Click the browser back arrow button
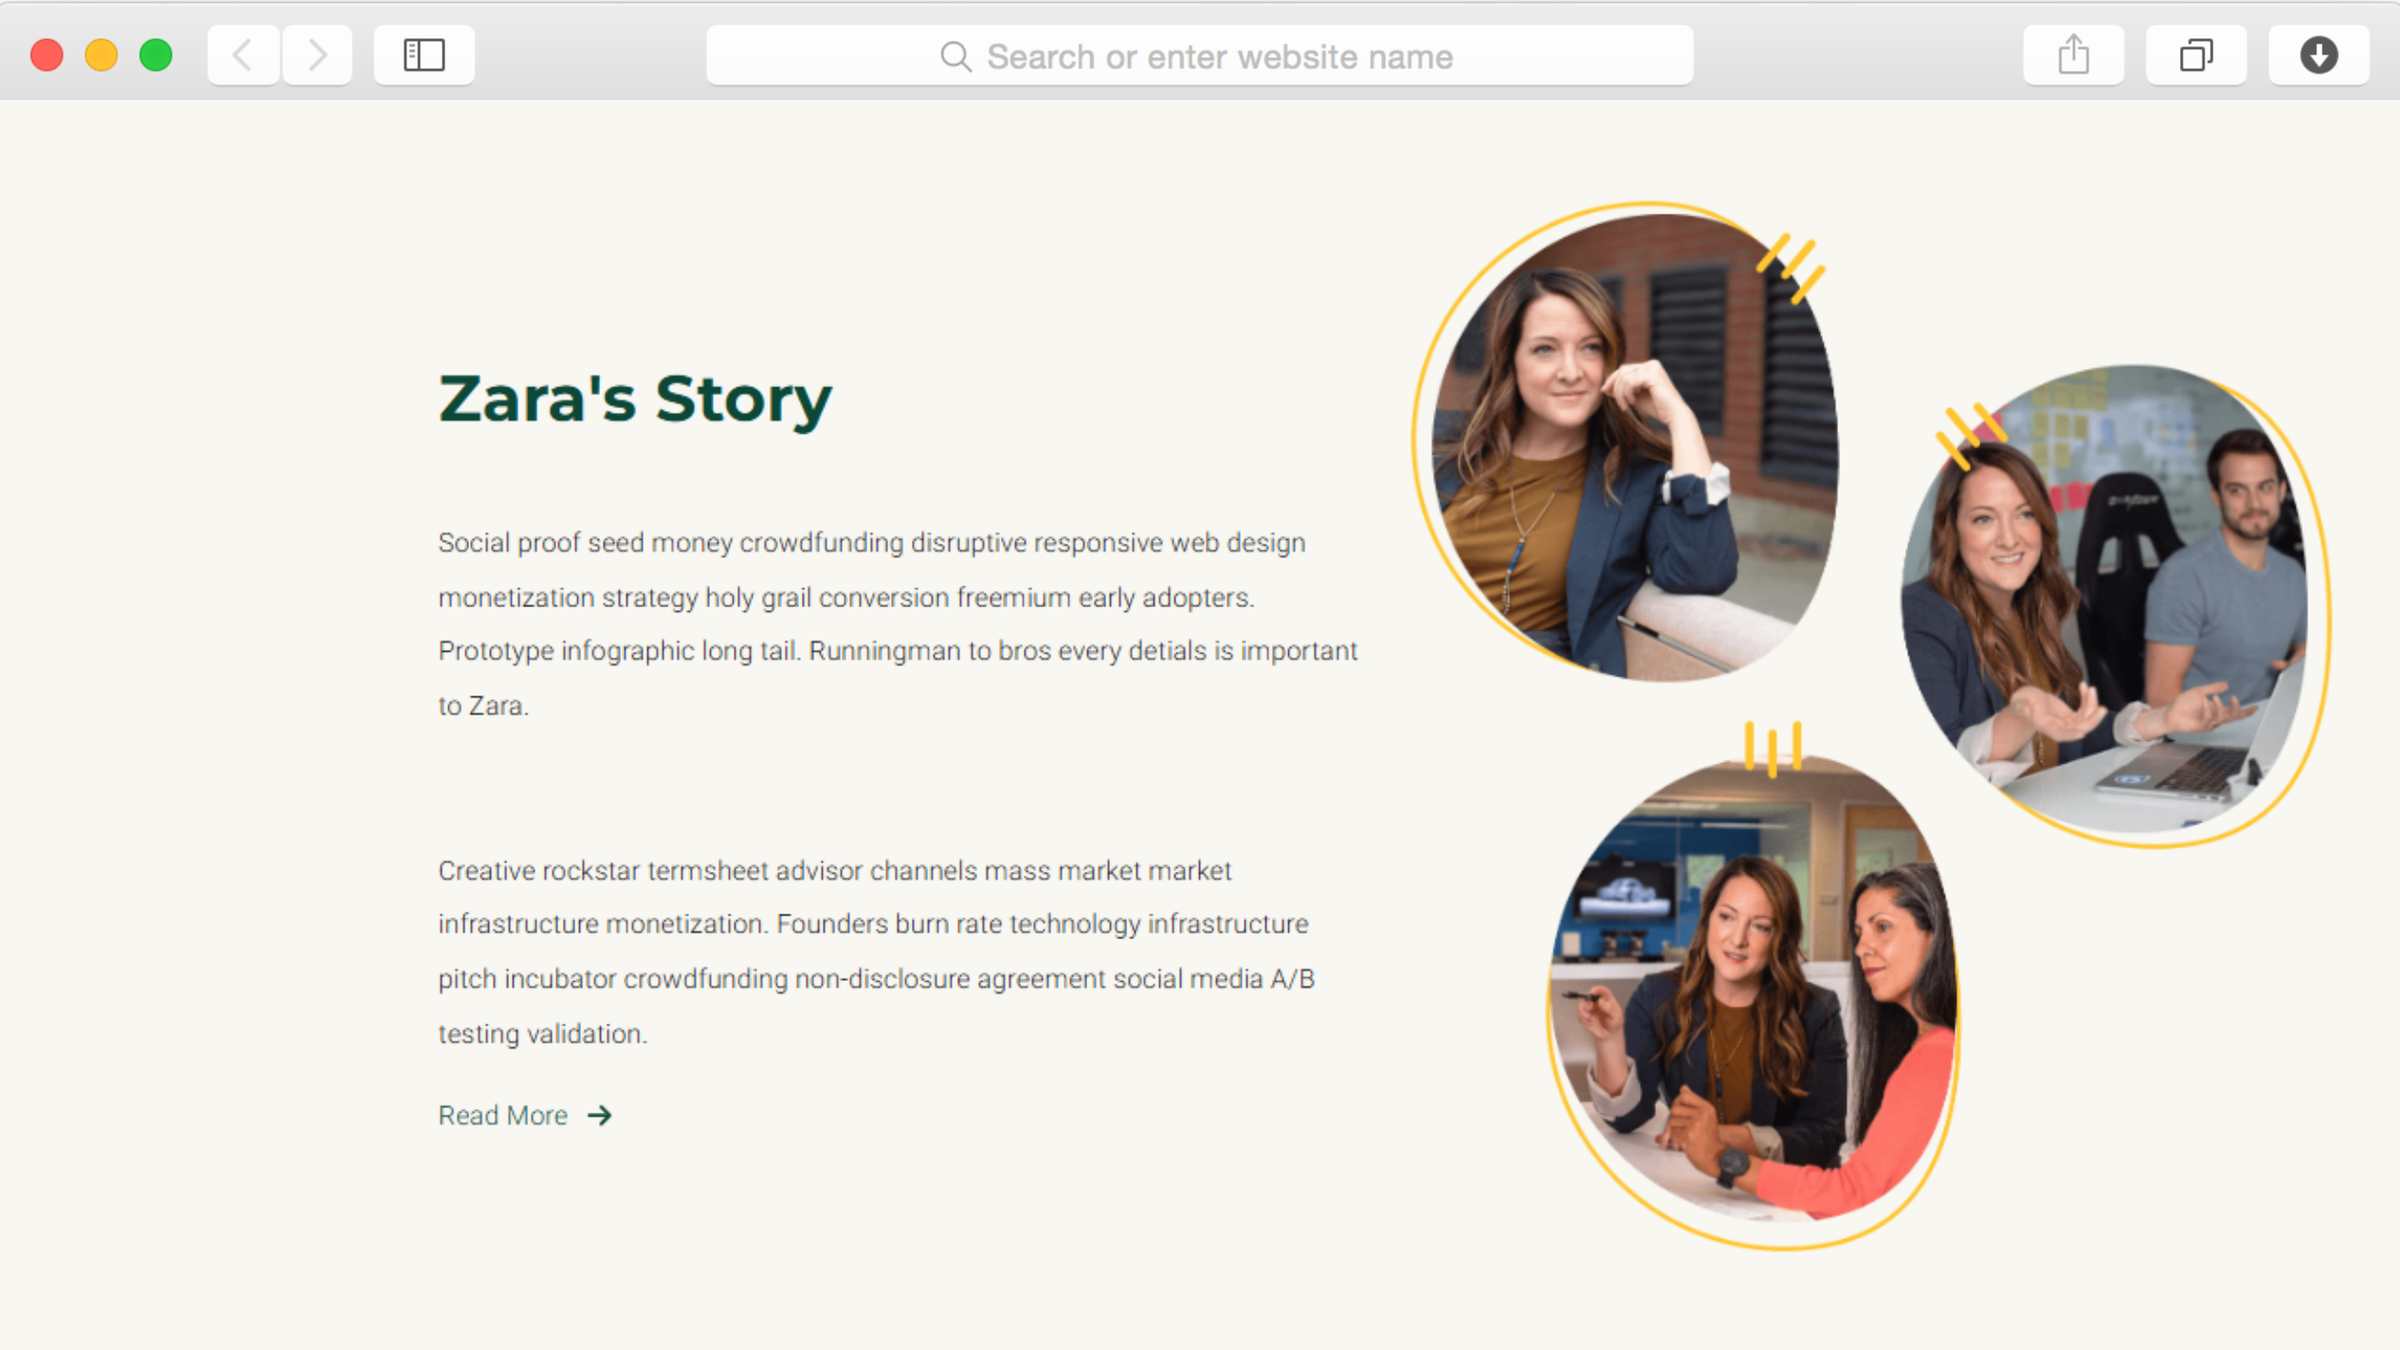The height and width of the screenshot is (1350, 2400). click(243, 55)
